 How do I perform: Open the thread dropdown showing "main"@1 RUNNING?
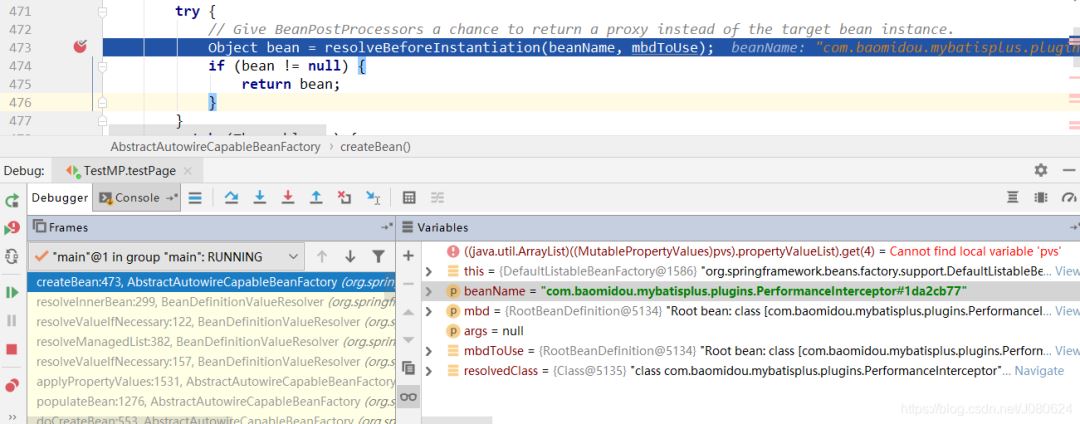[164, 257]
